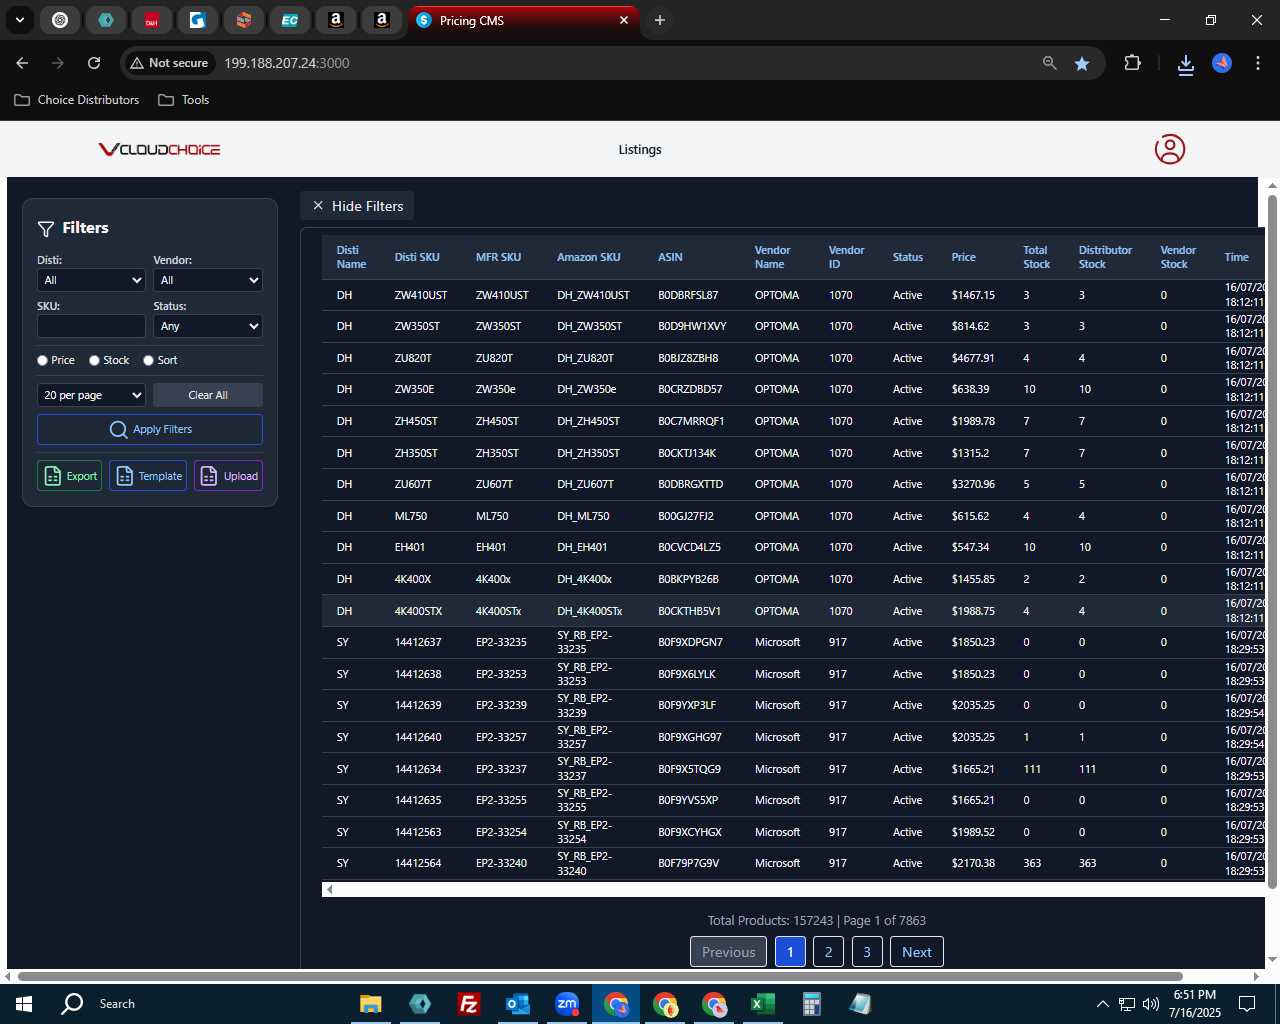This screenshot has height=1024, width=1280.
Task: Open FileZilla from taskbar
Action: pyautogui.click(x=468, y=1004)
